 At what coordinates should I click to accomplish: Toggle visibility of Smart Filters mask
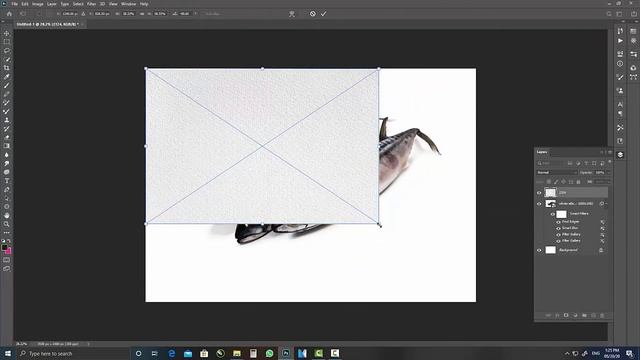coord(553,214)
